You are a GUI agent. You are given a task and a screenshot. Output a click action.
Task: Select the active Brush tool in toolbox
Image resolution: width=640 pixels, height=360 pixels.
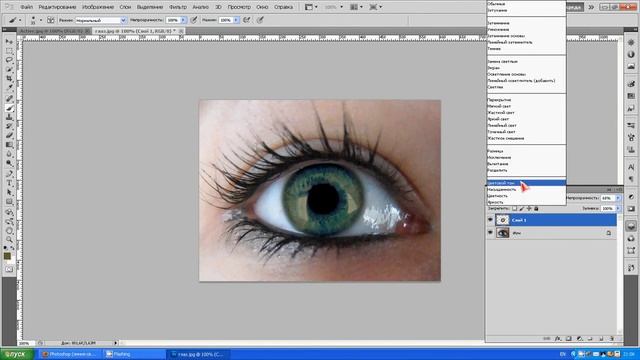(9, 108)
